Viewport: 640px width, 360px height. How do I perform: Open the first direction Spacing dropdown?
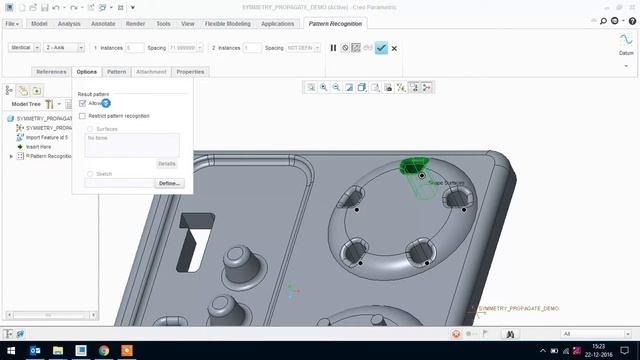pyautogui.click(x=200, y=48)
